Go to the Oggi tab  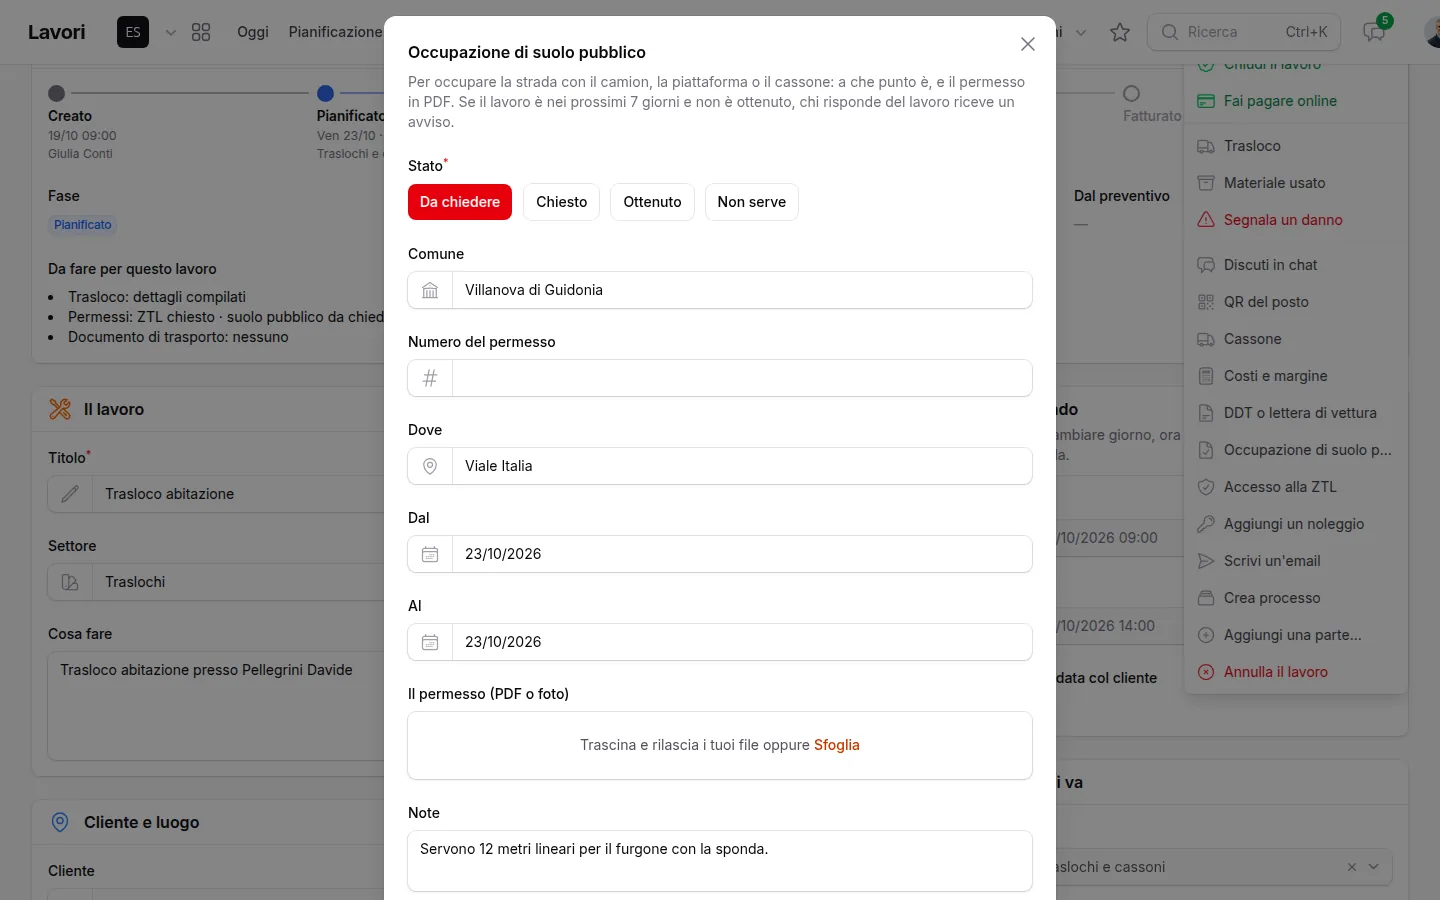(253, 32)
